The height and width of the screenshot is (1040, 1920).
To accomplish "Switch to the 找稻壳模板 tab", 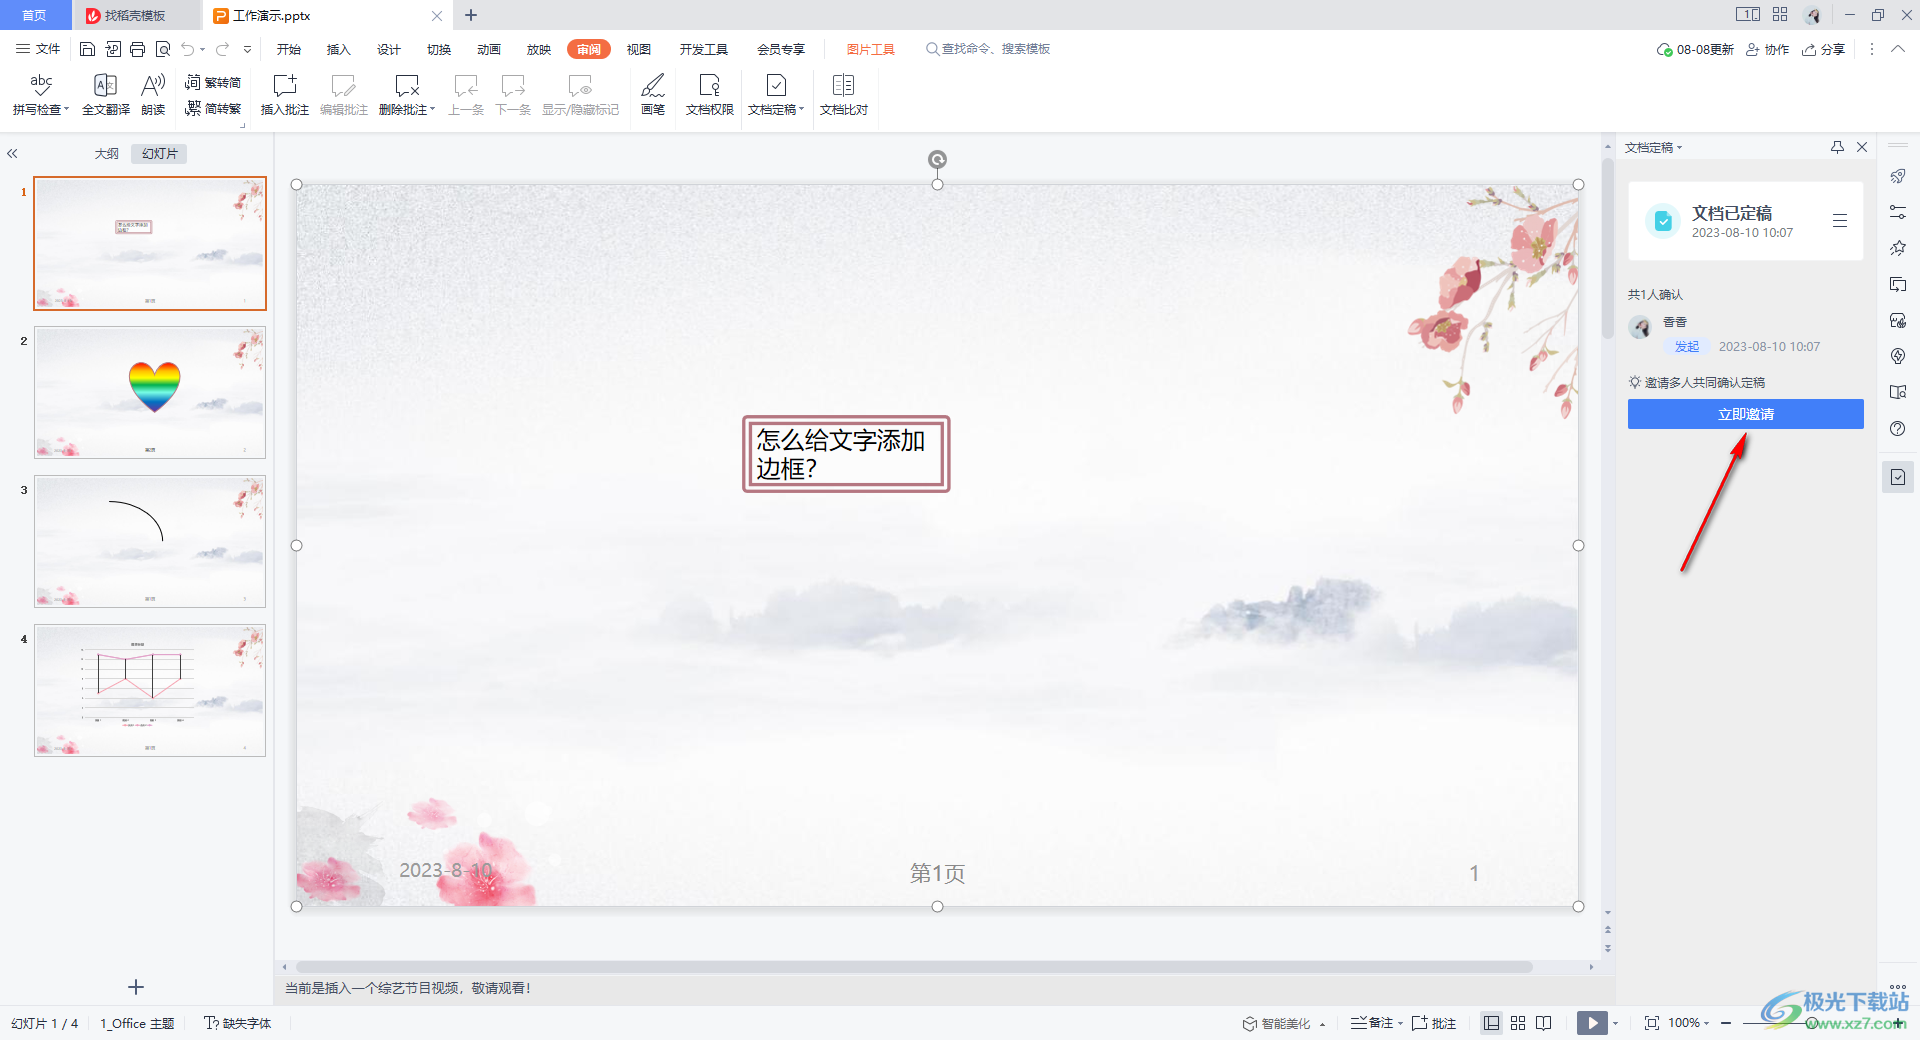I will pos(135,15).
